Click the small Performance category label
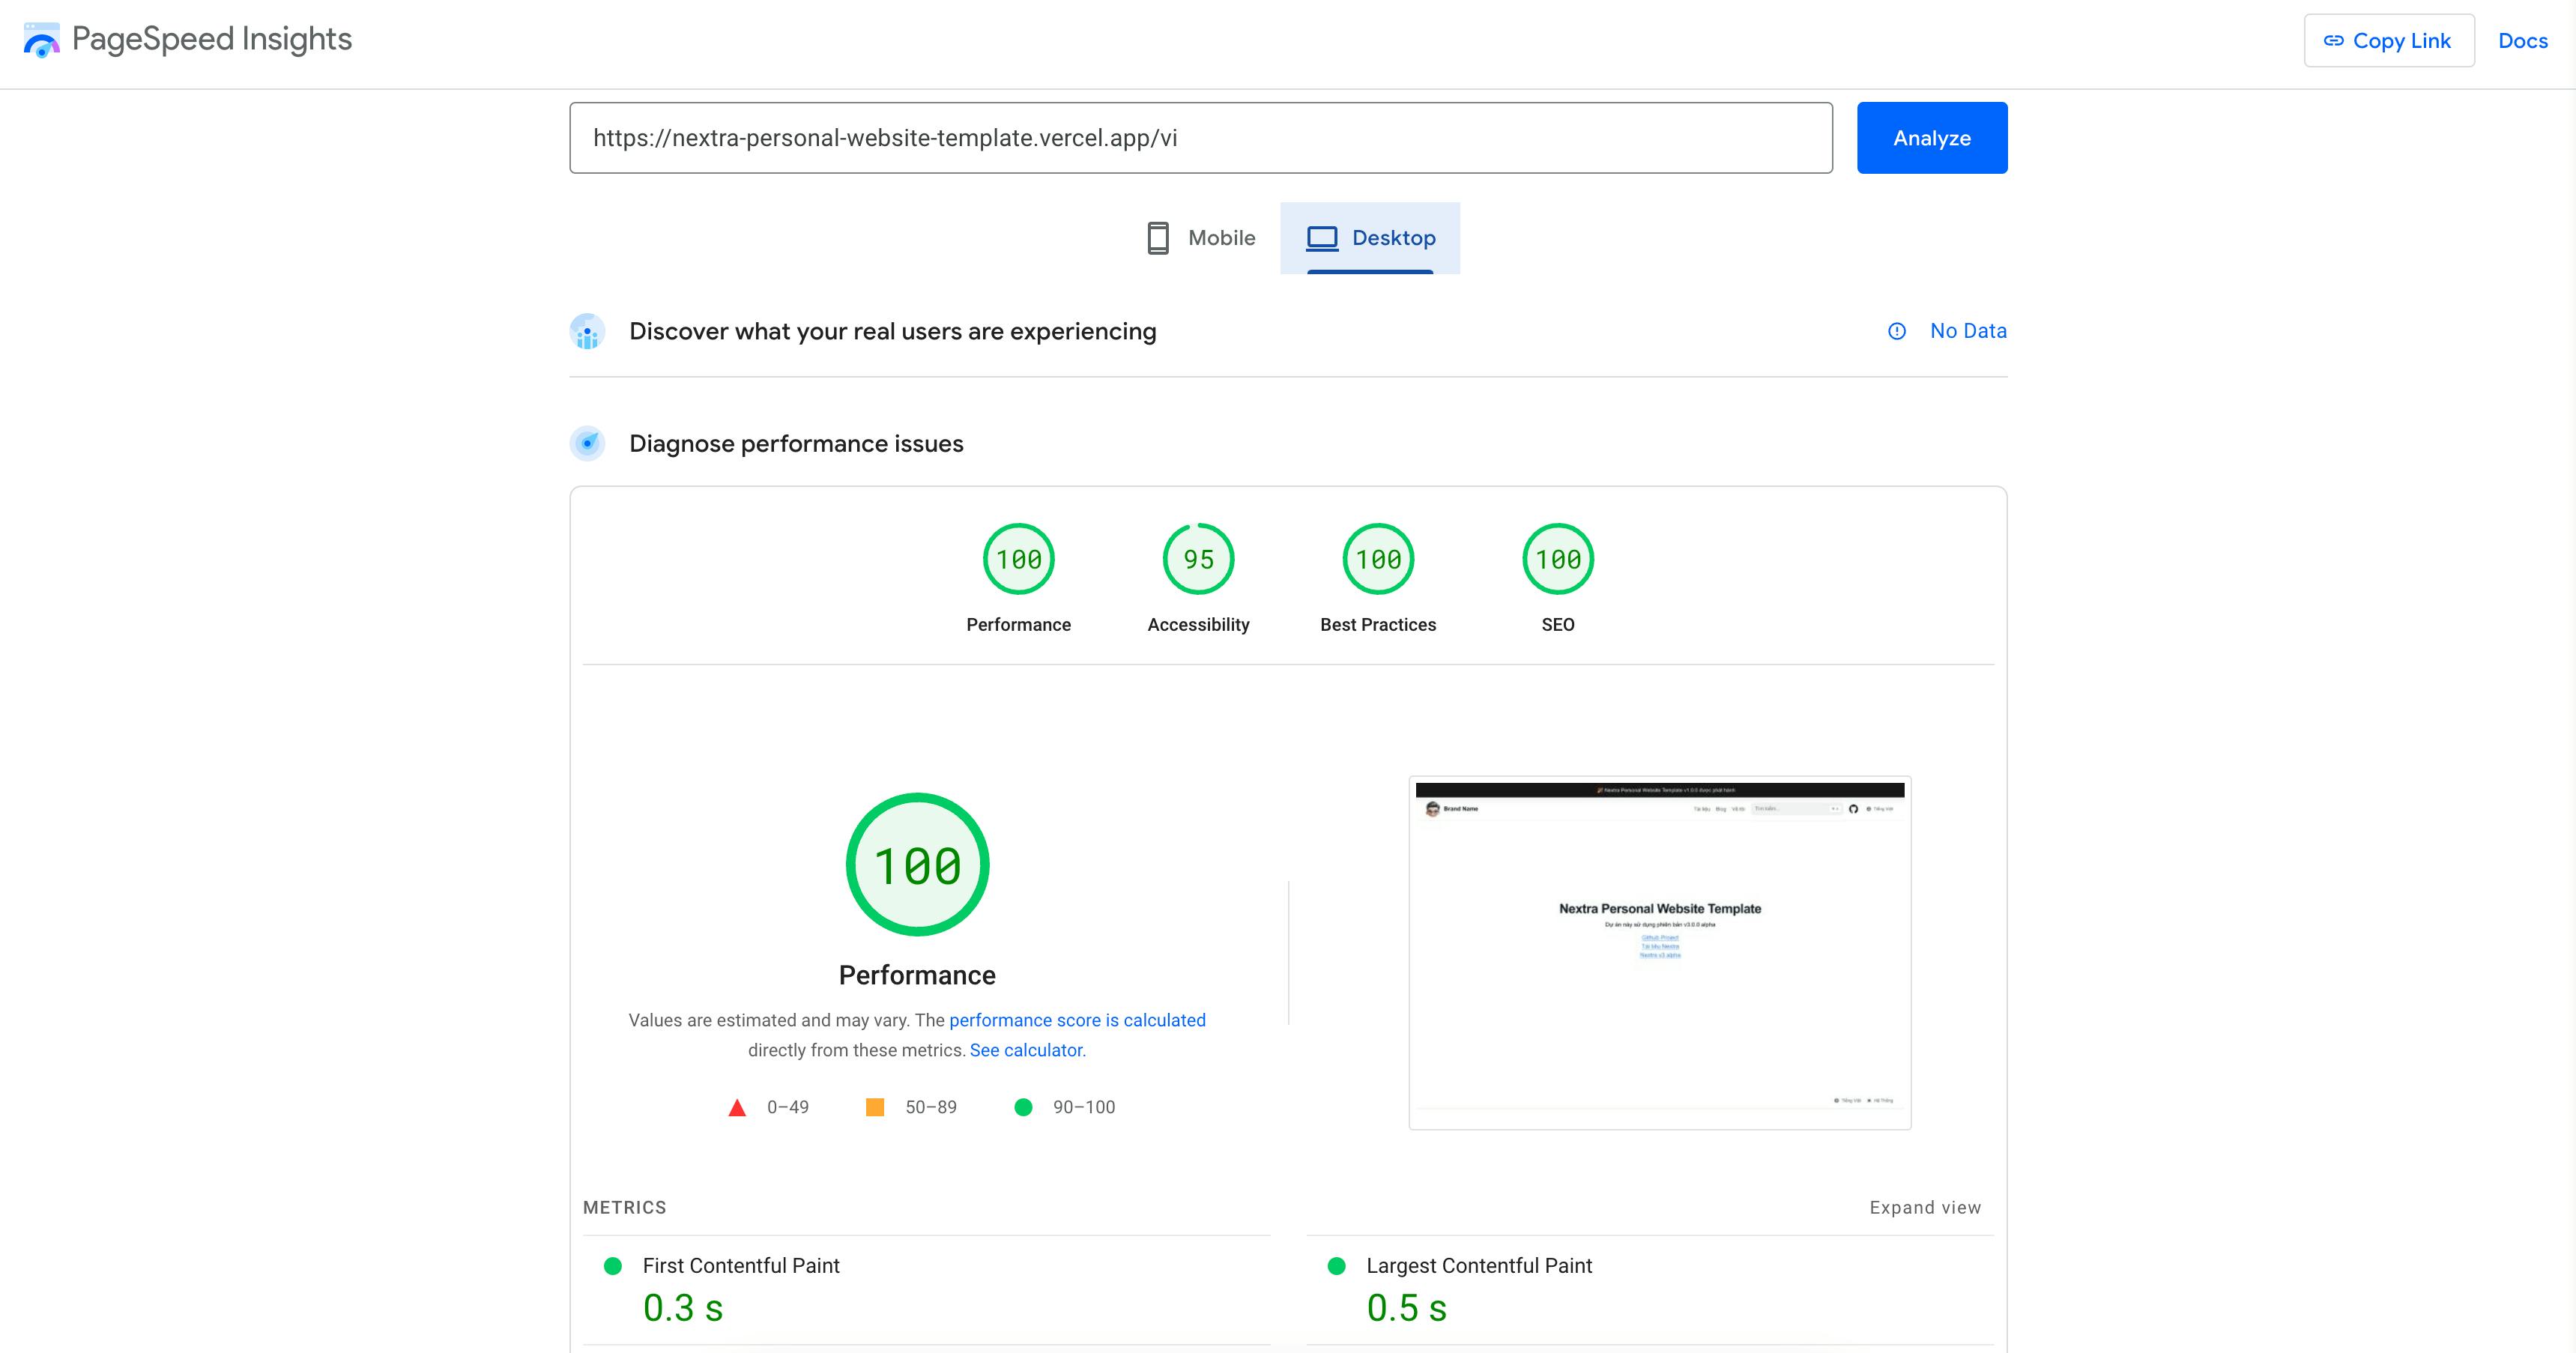 point(1018,625)
